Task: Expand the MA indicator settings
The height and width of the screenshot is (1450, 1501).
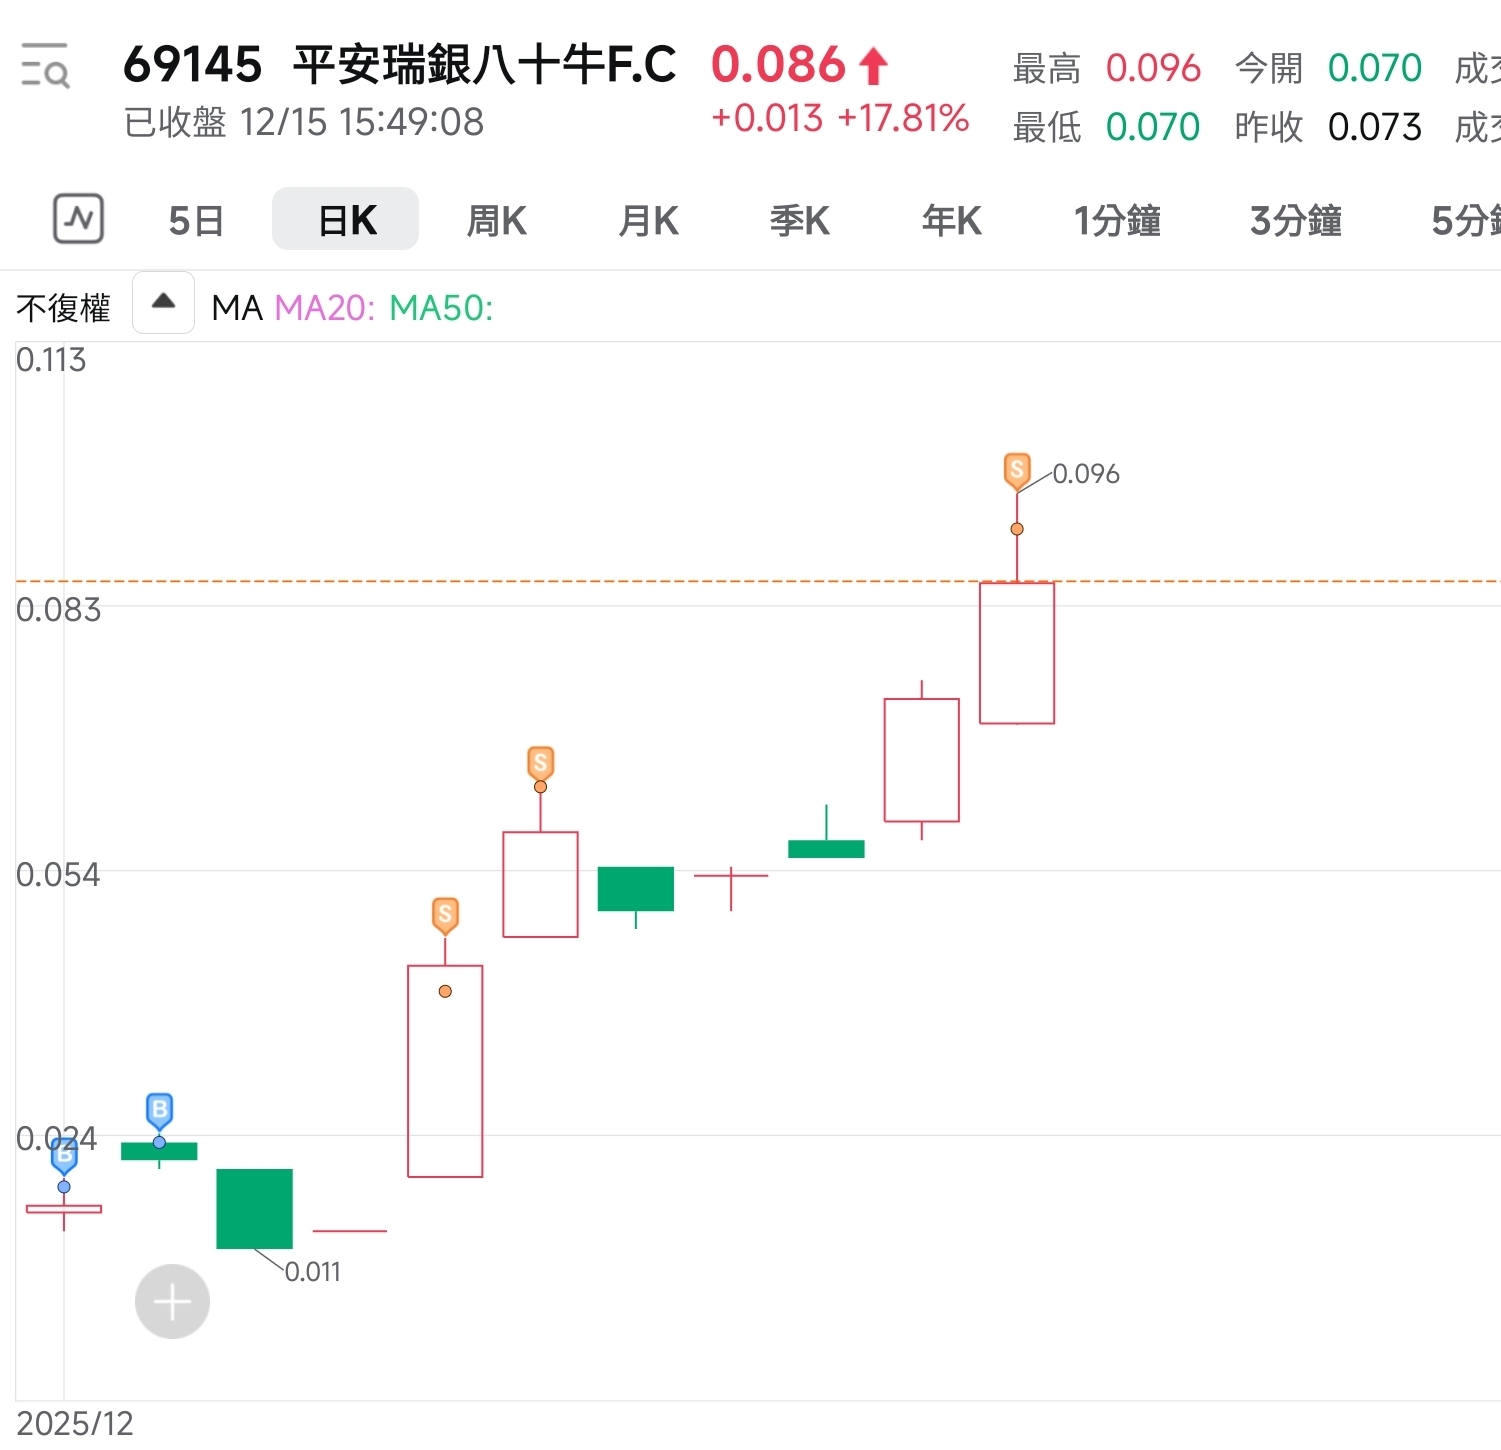Action: point(236,307)
